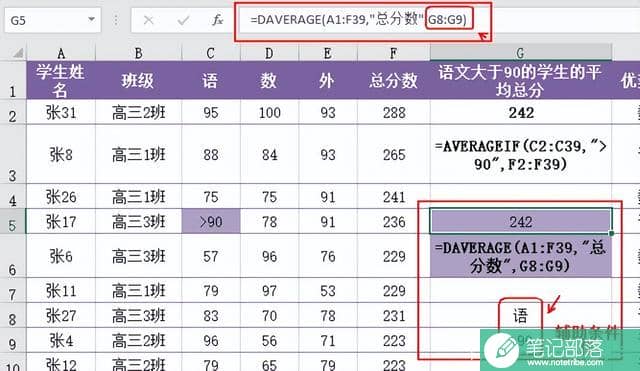Click the fill handle on cell G5
The image size is (640, 371).
(x=611, y=233)
